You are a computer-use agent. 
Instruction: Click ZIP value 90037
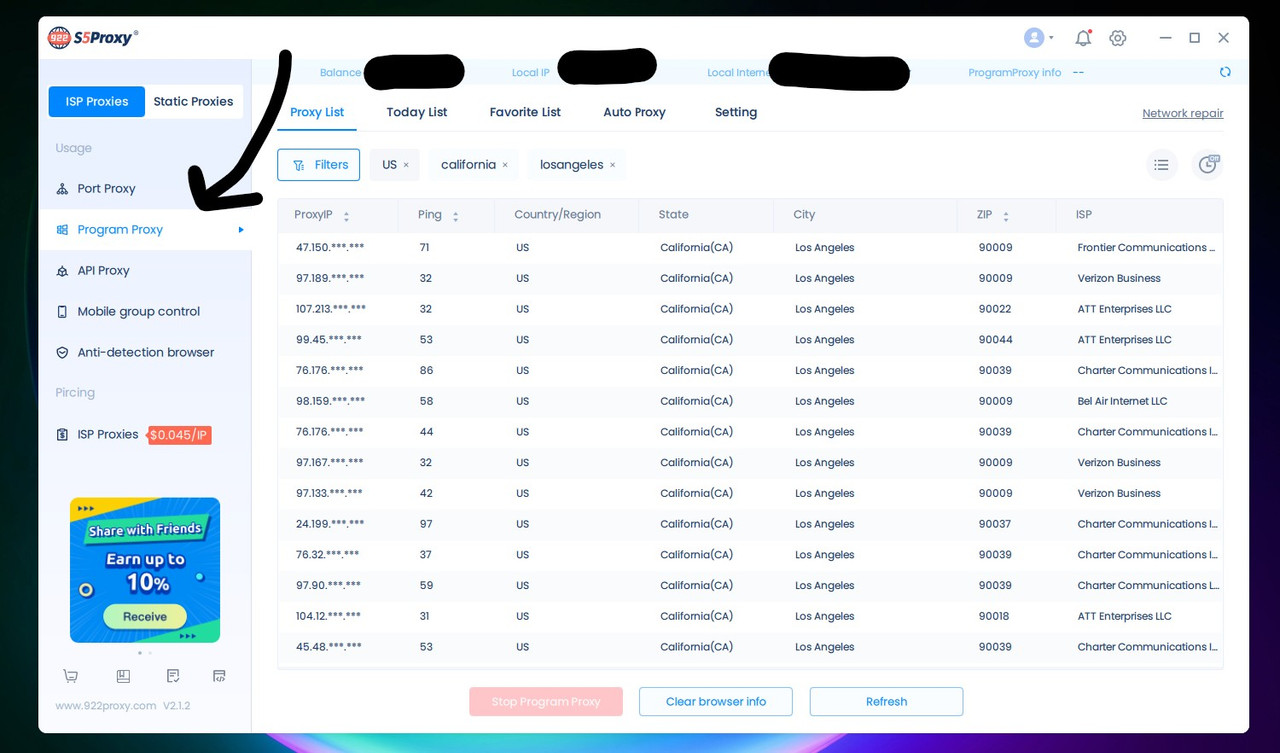[995, 524]
